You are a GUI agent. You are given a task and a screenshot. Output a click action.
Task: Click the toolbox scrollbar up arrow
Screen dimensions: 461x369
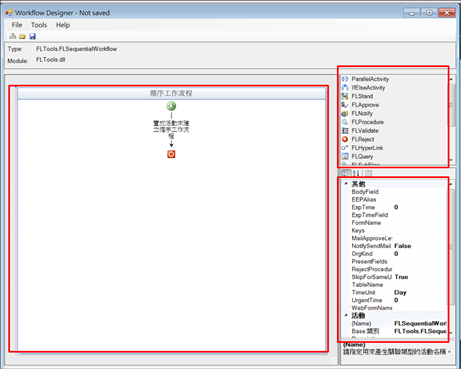(451, 79)
